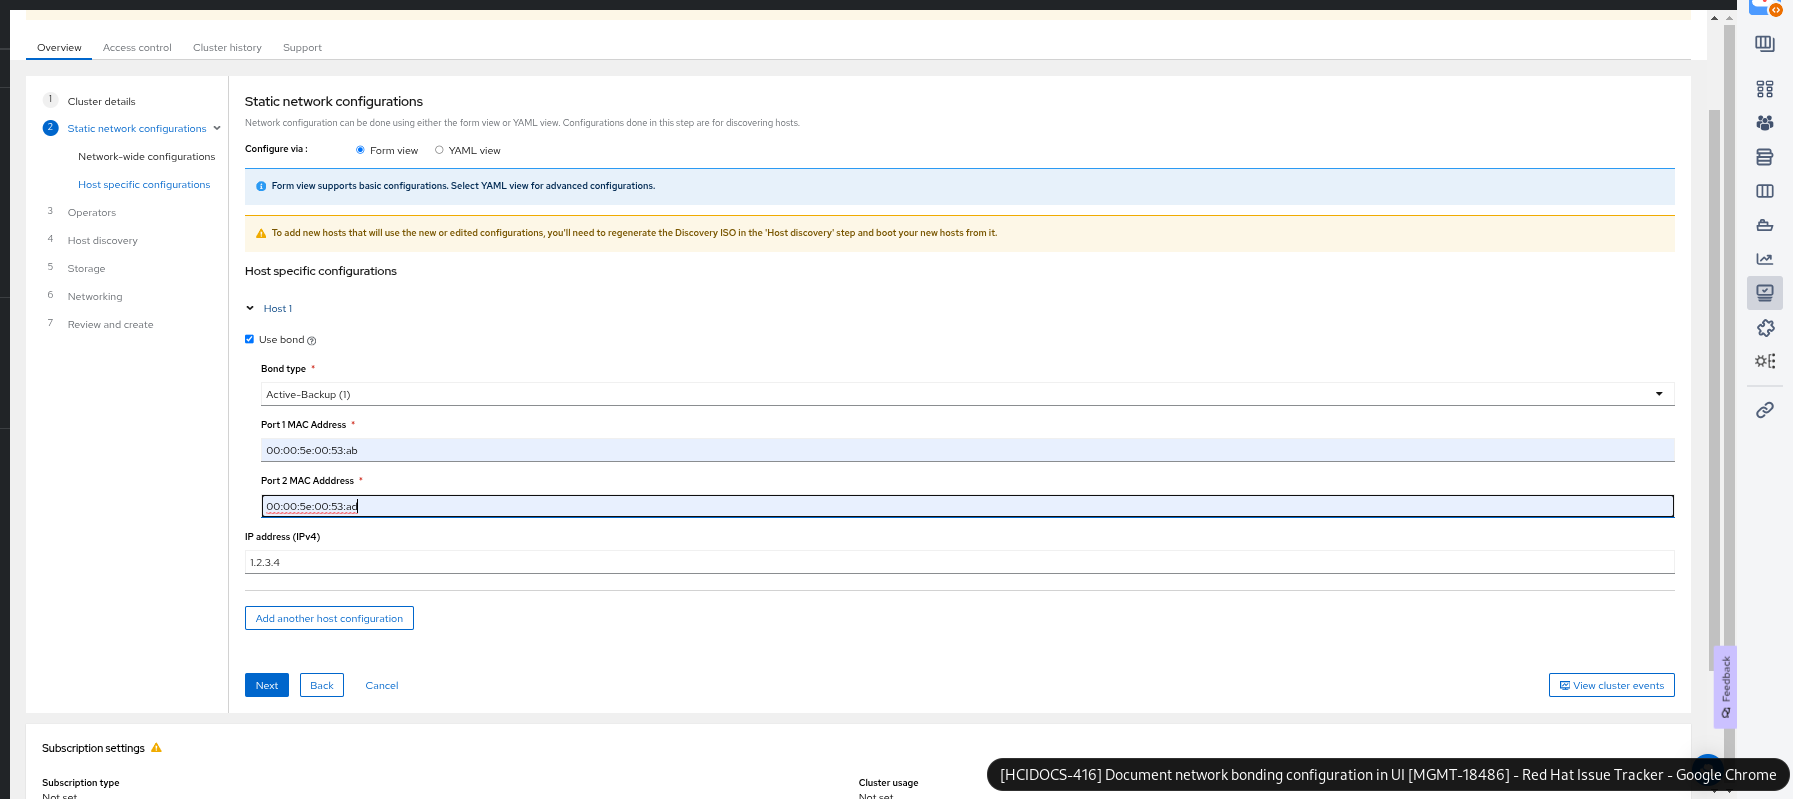The height and width of the screenshot is (799, 1810).
Task: Go to Storage wizard step
Action: click(x=86, y=269)
